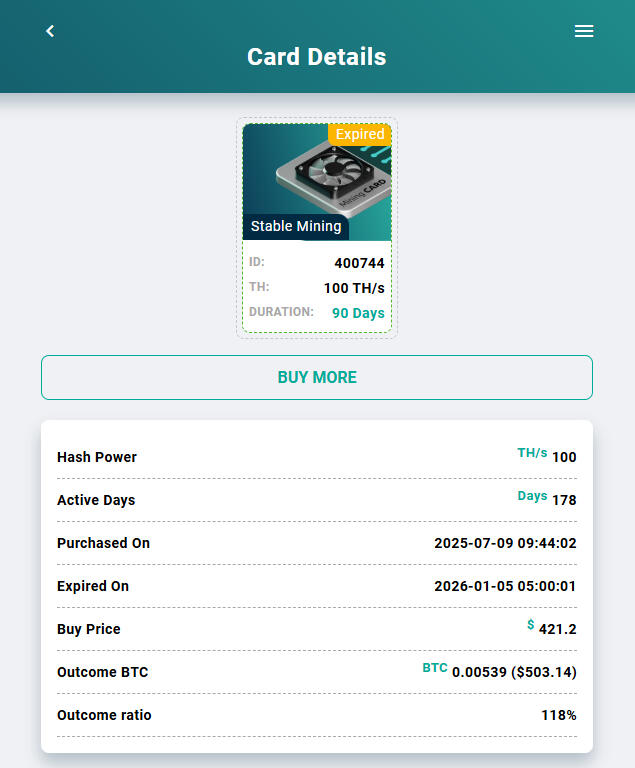Click the 90 Days duration value
635x768 pixels.
coord(358,313)
